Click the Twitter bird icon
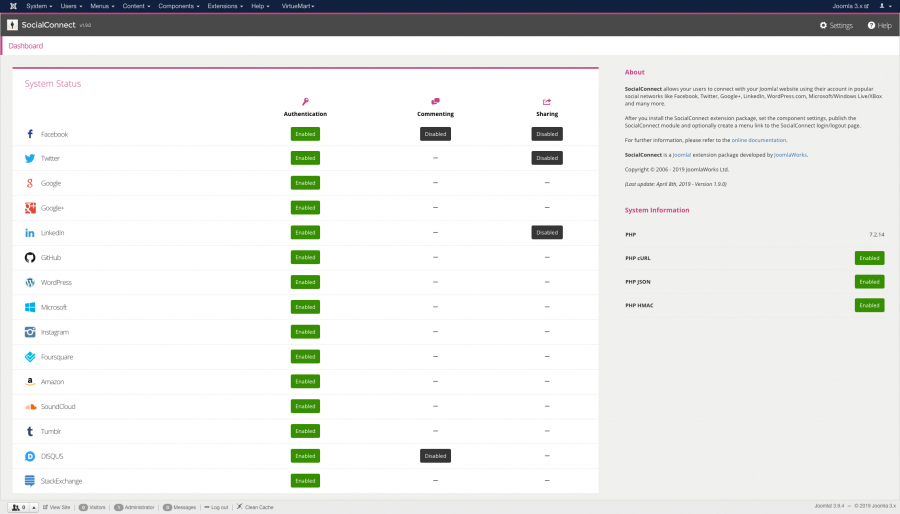The height and width of the screenshot is (514, 900). click(30, 158)
